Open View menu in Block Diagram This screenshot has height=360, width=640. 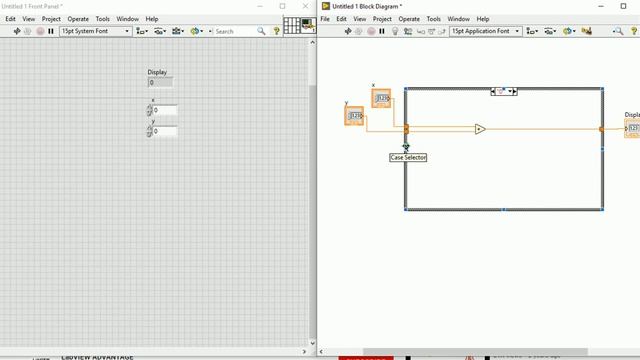tap(360, 19)
